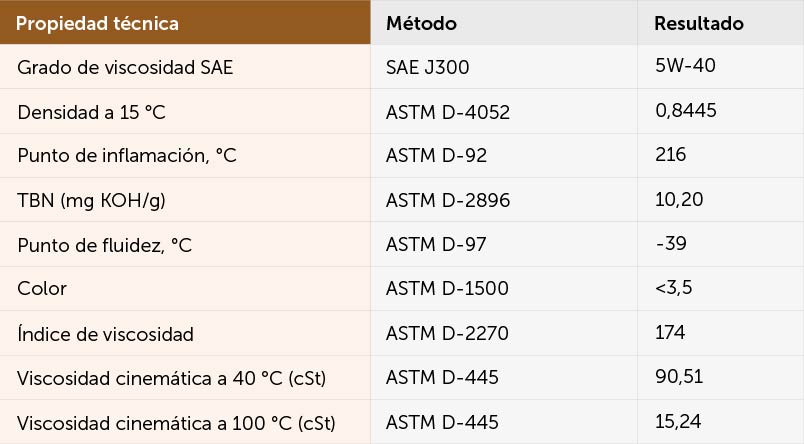Click the Densidad a 15 °C label
The height and width of the screenshot is (444, 804).
tap(91, 112)
